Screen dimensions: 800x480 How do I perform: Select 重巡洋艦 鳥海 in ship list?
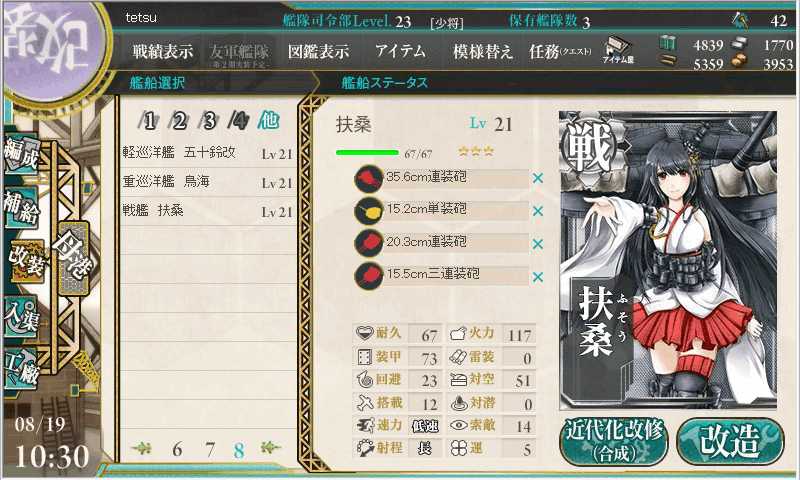(x=208, y=182)
